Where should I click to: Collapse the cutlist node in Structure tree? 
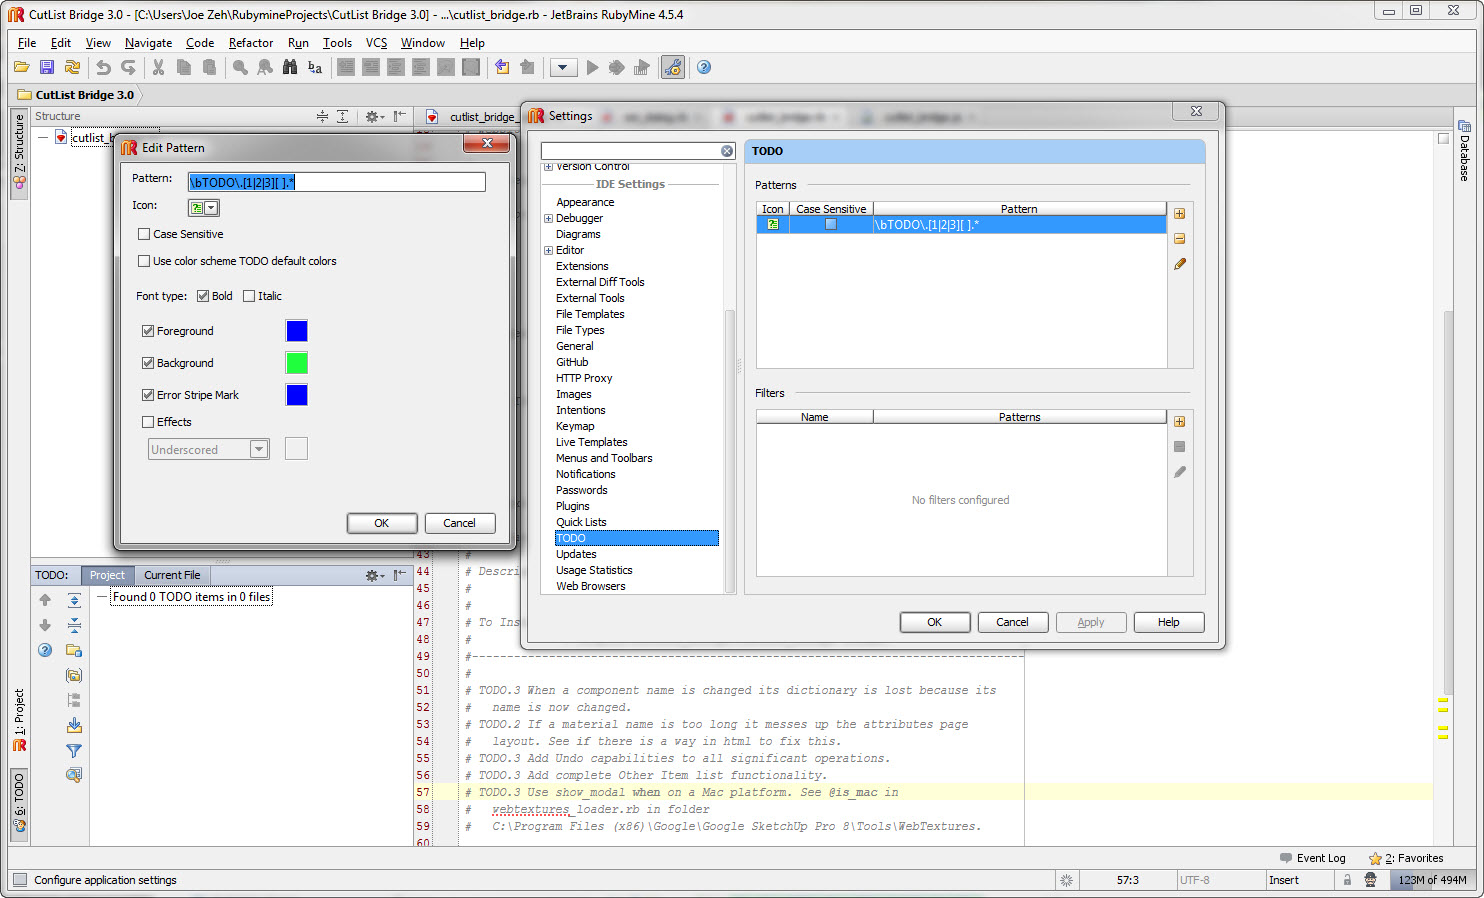click(x=43, y=137)
